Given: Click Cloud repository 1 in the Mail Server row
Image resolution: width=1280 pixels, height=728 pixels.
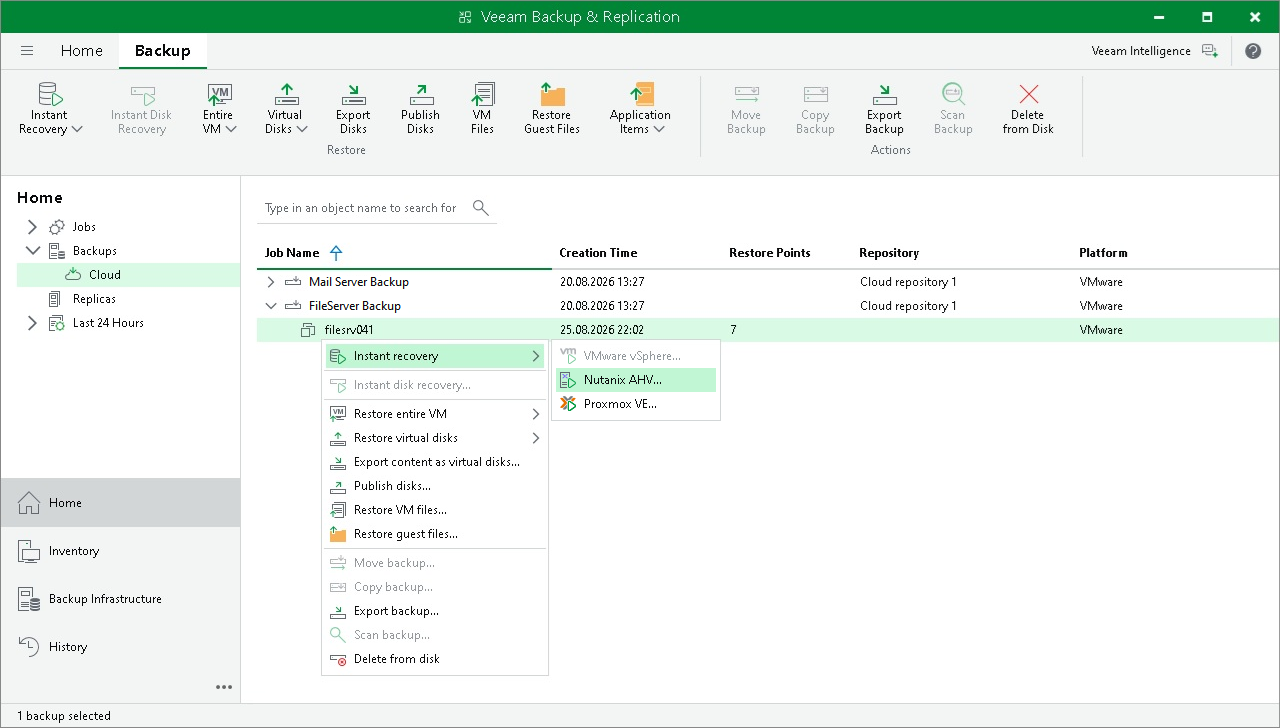Looking at the screenshot, I should click(908, 282).
